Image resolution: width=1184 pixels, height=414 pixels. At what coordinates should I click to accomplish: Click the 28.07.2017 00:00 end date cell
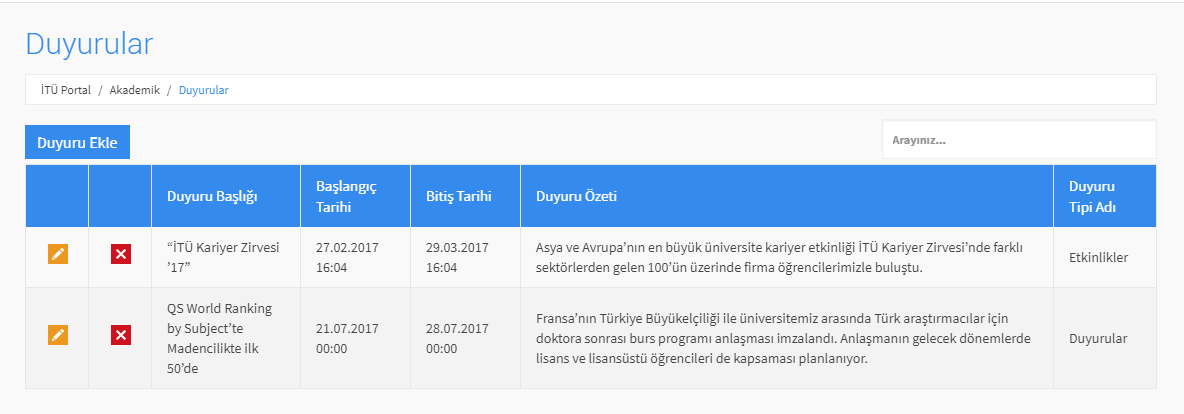click(458, 338)
